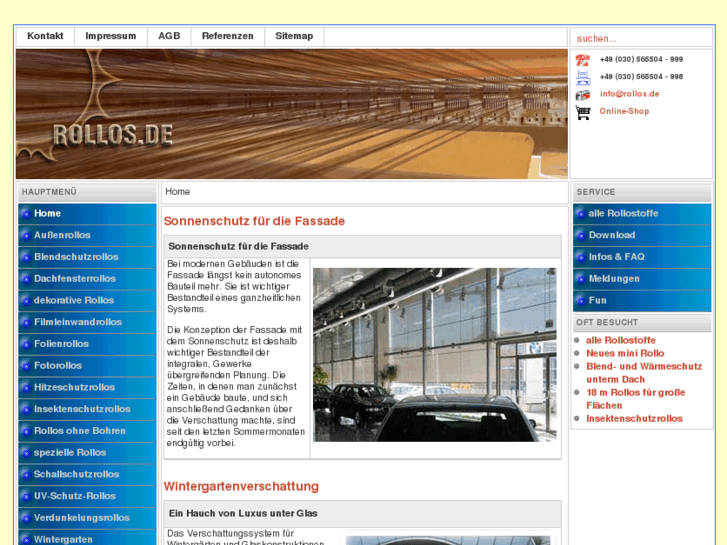Click Insektenschutzrollos under Oft besucht
This screenshot has height=545, width=727.
[x=634, y=419]
